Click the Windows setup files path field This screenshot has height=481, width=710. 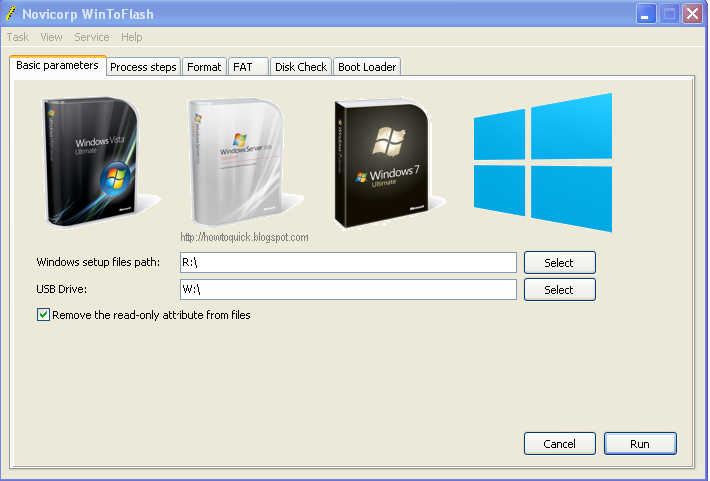point(348,263)
